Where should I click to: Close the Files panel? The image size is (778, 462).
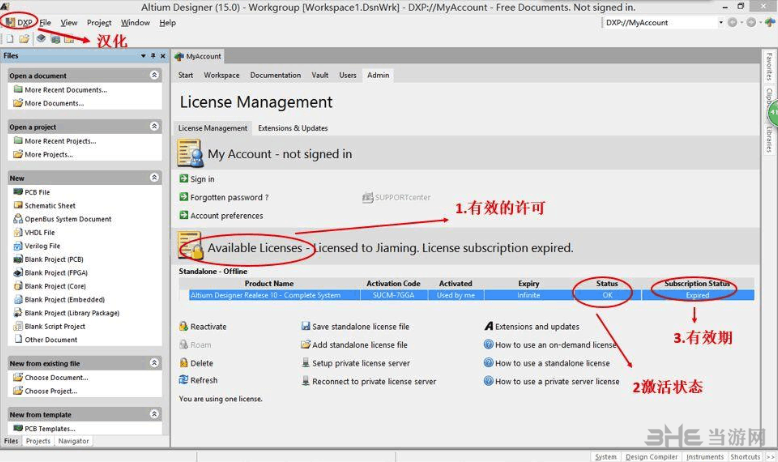point(163,56)
